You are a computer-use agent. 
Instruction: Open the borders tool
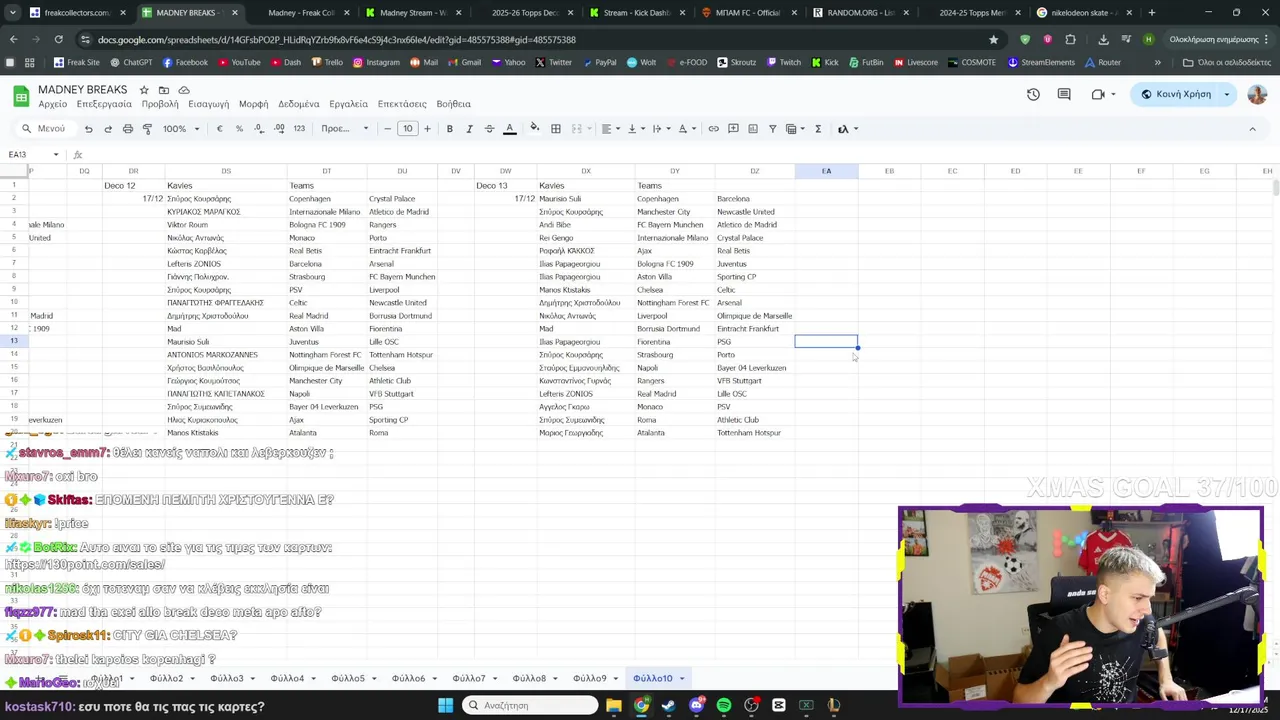(x=556, y=129)
